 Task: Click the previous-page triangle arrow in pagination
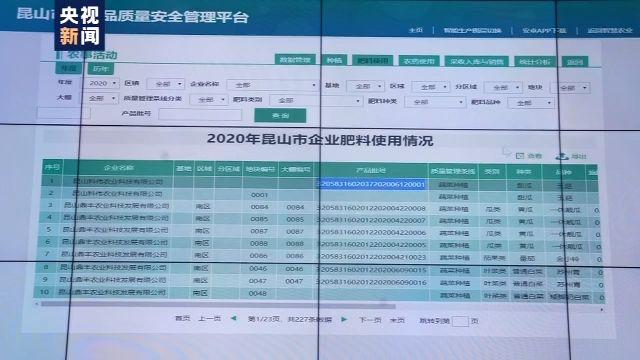233,318
